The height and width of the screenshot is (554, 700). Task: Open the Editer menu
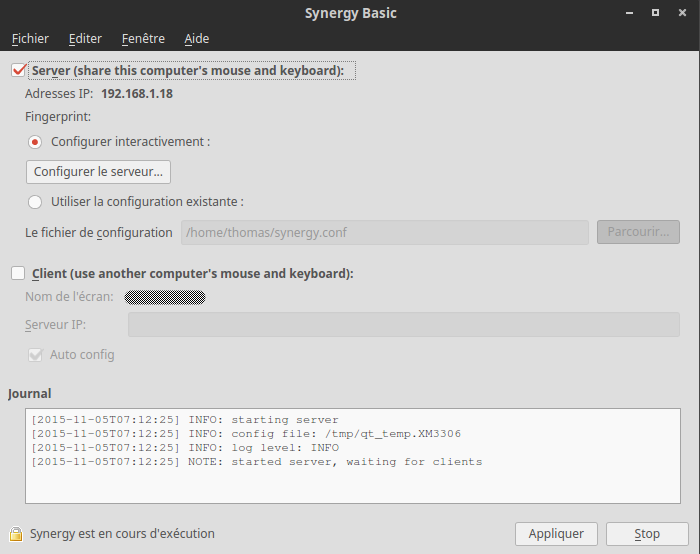(85, 39)
